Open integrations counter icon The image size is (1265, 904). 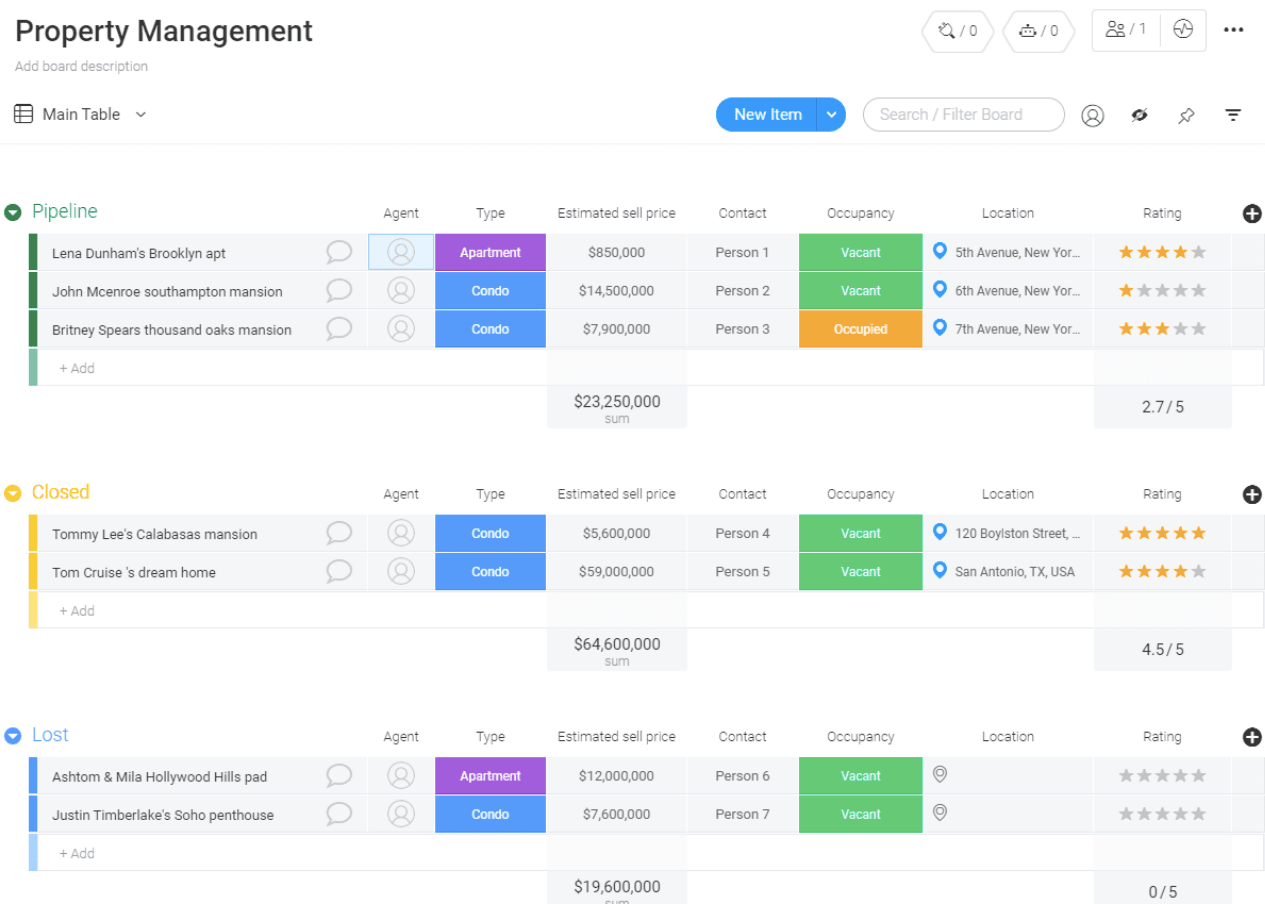pyautogui.click(x=957, y=31)
